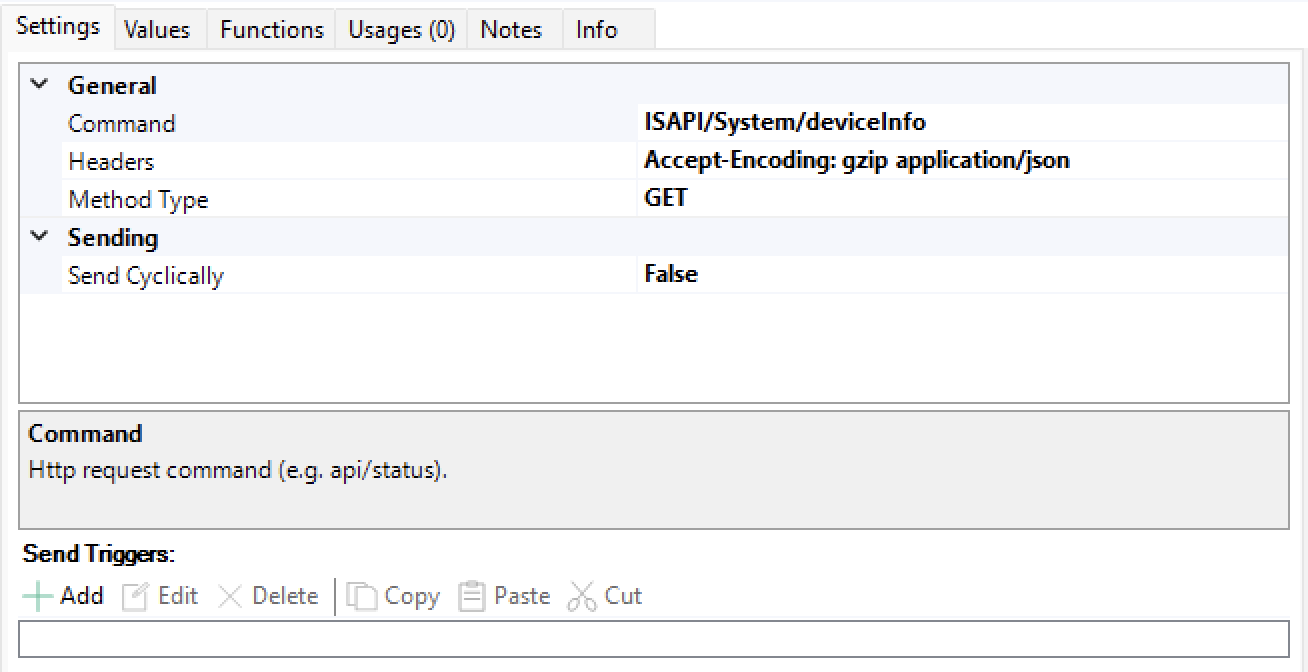Viewport: 1308px width, 672px height.
Task: Collapse the General section chevron
Action: click(x=40, y=85)
